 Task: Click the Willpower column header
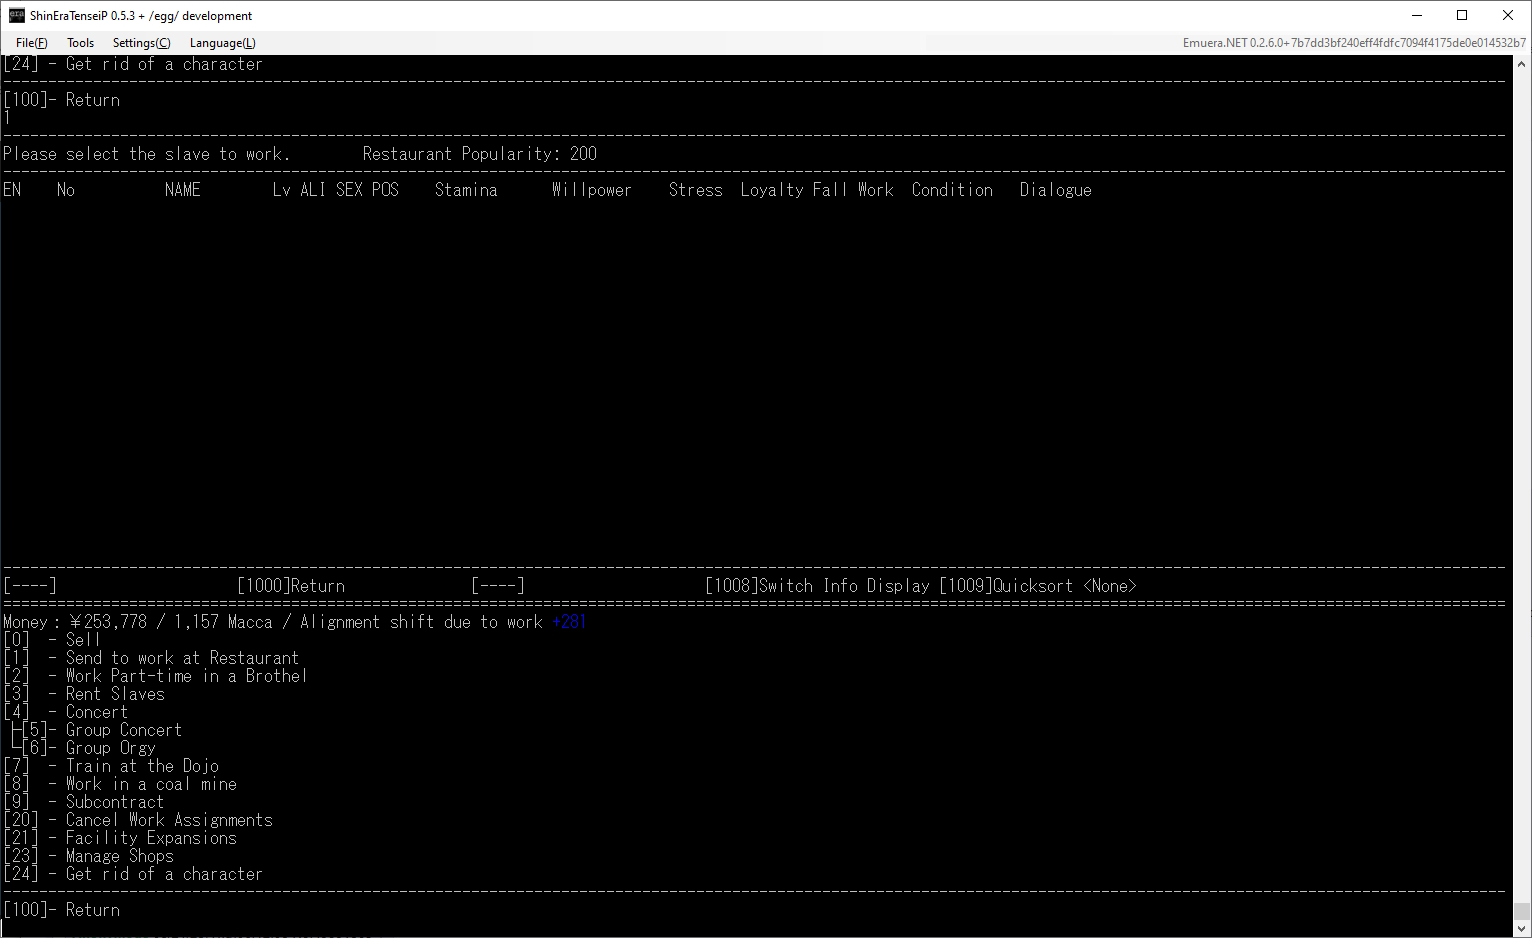(592, 190)
